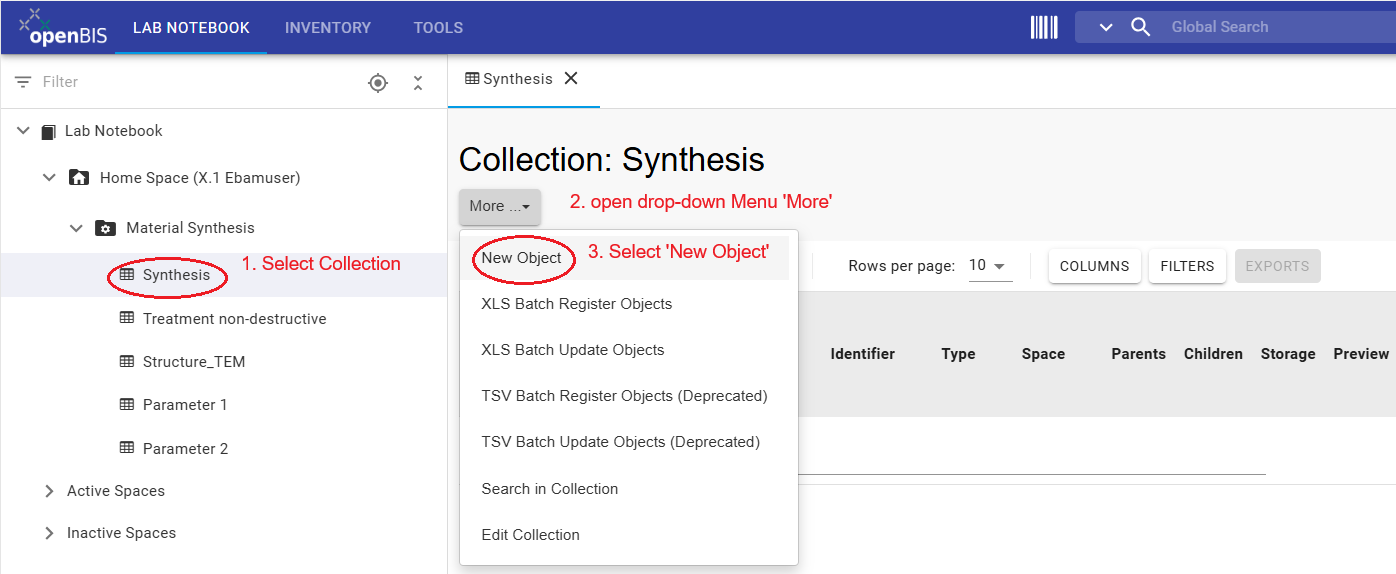Open the search type dropdown arrow

[1106, 27]
